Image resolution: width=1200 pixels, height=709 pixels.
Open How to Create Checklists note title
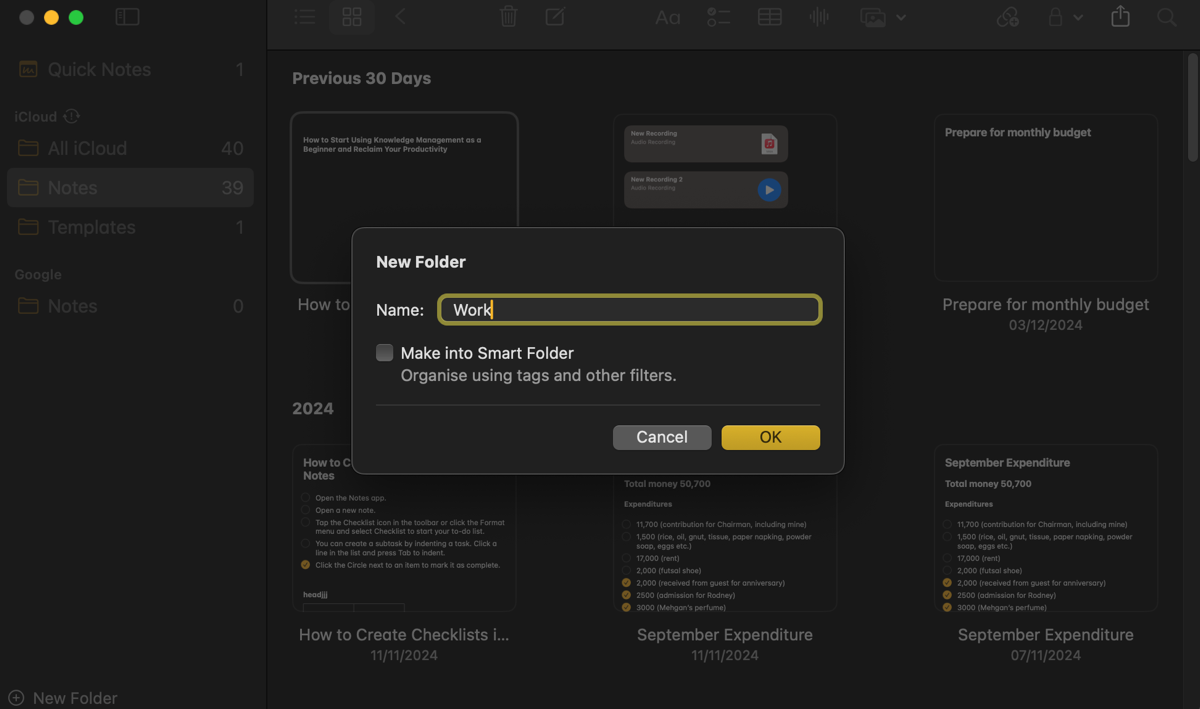pyautogui.click(x=404, y=634)
